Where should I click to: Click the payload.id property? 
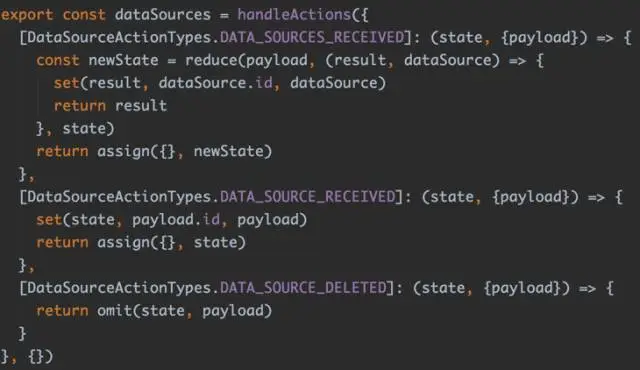click(x=176, y=220)
